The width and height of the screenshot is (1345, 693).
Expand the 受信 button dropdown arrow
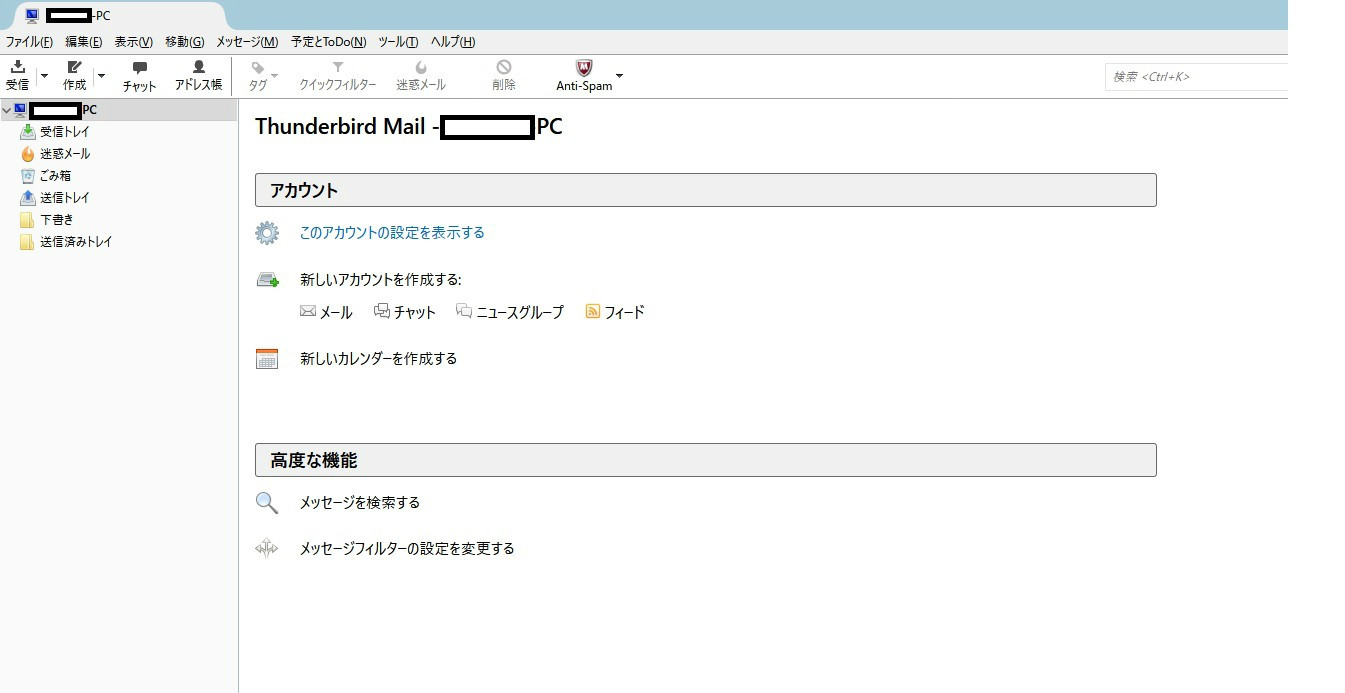pyautogui.click(x=44, y=76)
